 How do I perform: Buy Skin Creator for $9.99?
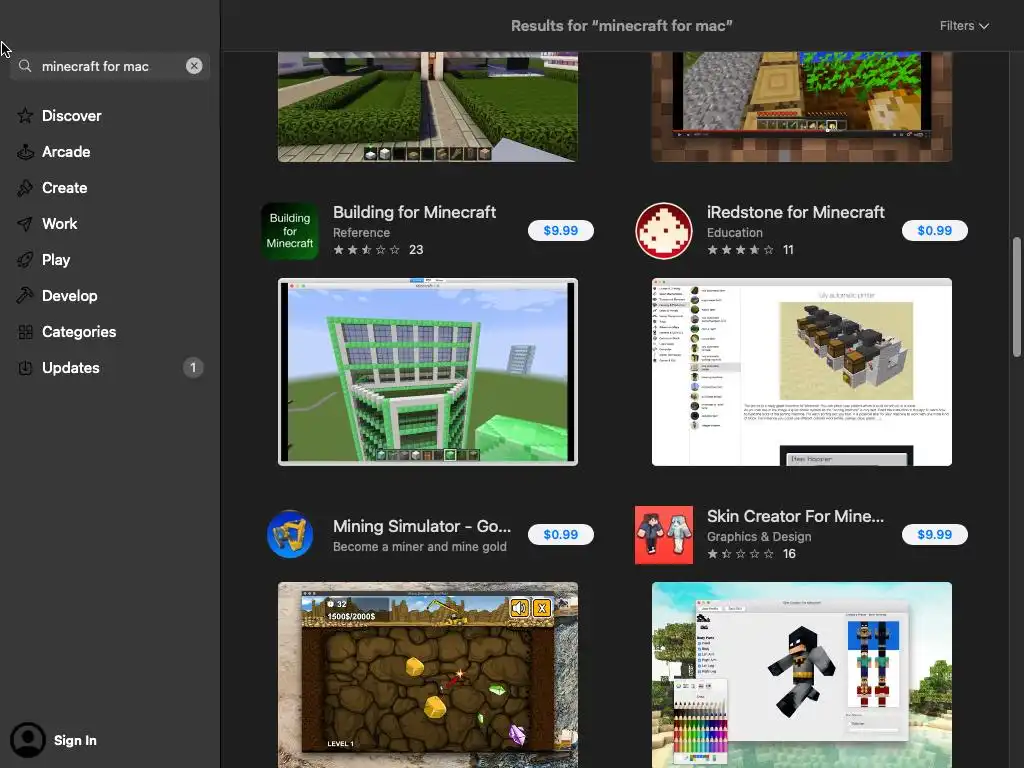935,534
